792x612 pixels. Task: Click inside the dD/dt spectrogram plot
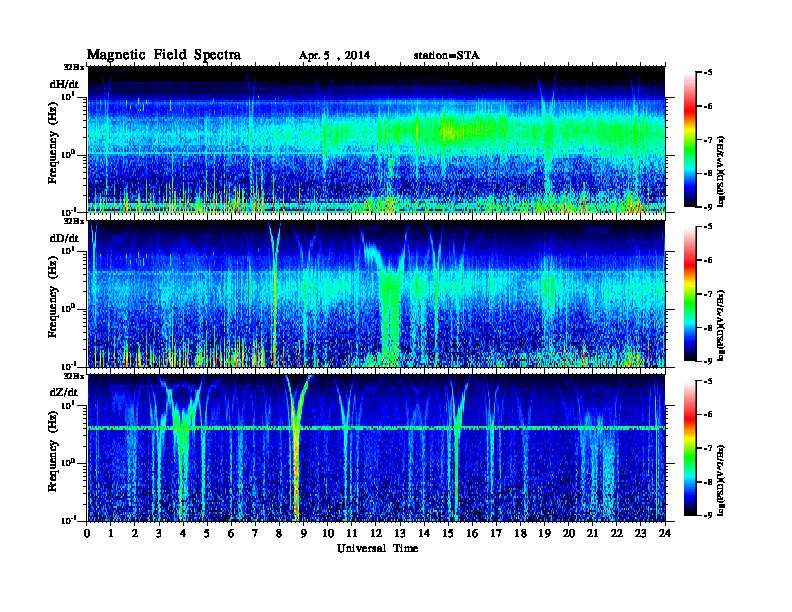coord(376,294)
